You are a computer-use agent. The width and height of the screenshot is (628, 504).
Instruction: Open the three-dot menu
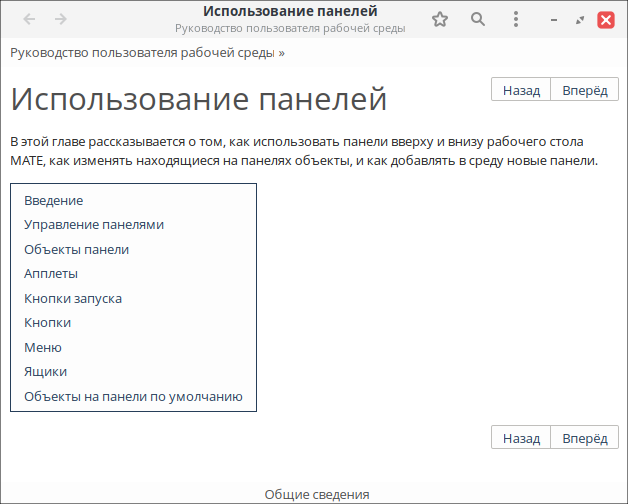pos(516,19)
